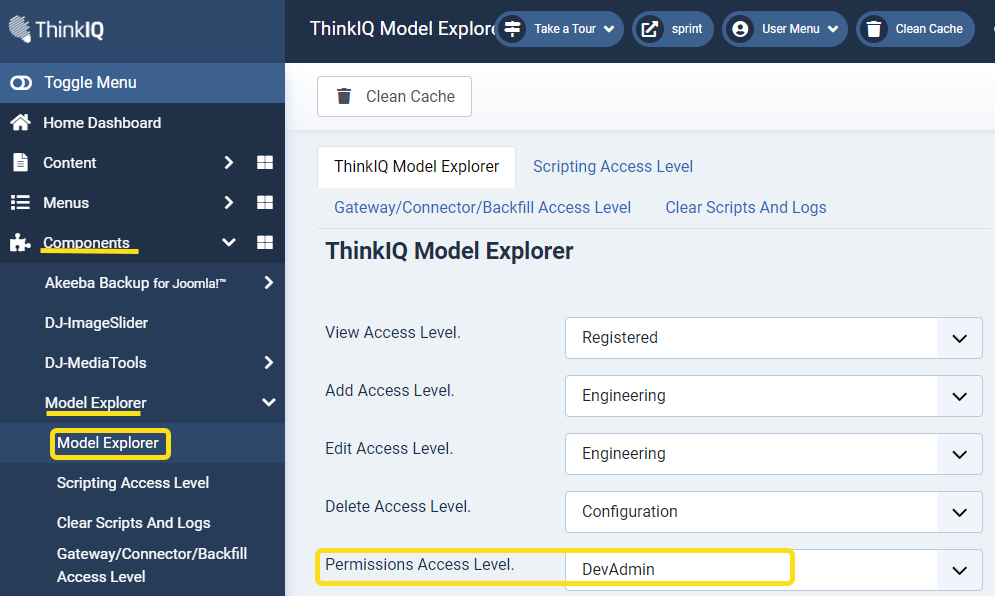The width and height of the screenshot is (995, 596).
Task: Open Gateway/Connector/Backfill Access Level in sidebar
Action: 152,565
